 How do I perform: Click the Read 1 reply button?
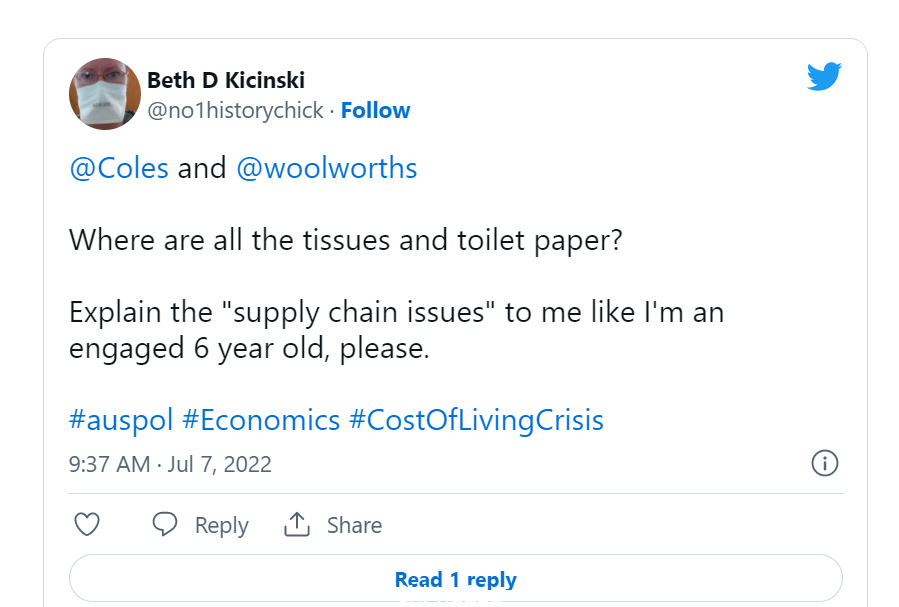tap(456, 578)
